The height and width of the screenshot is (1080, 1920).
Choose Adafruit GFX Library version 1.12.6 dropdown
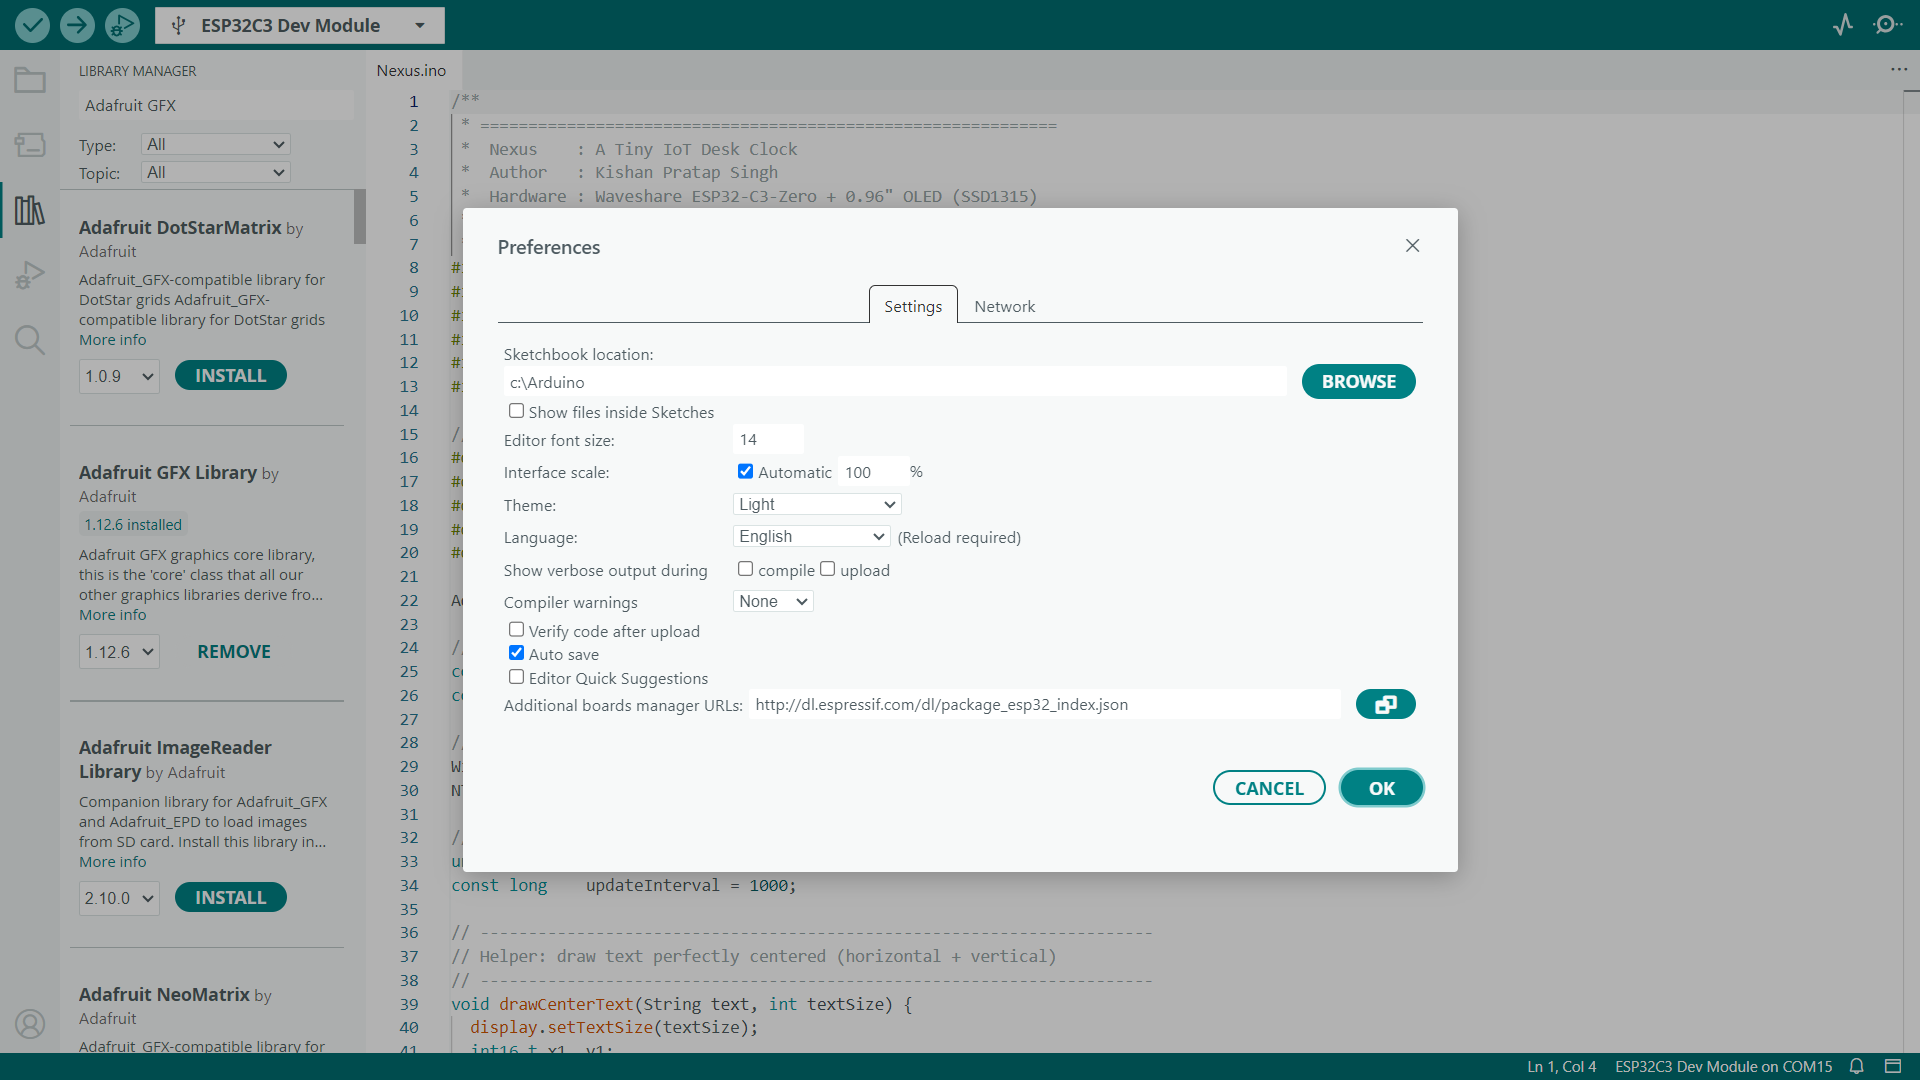(x=119, y=652)
